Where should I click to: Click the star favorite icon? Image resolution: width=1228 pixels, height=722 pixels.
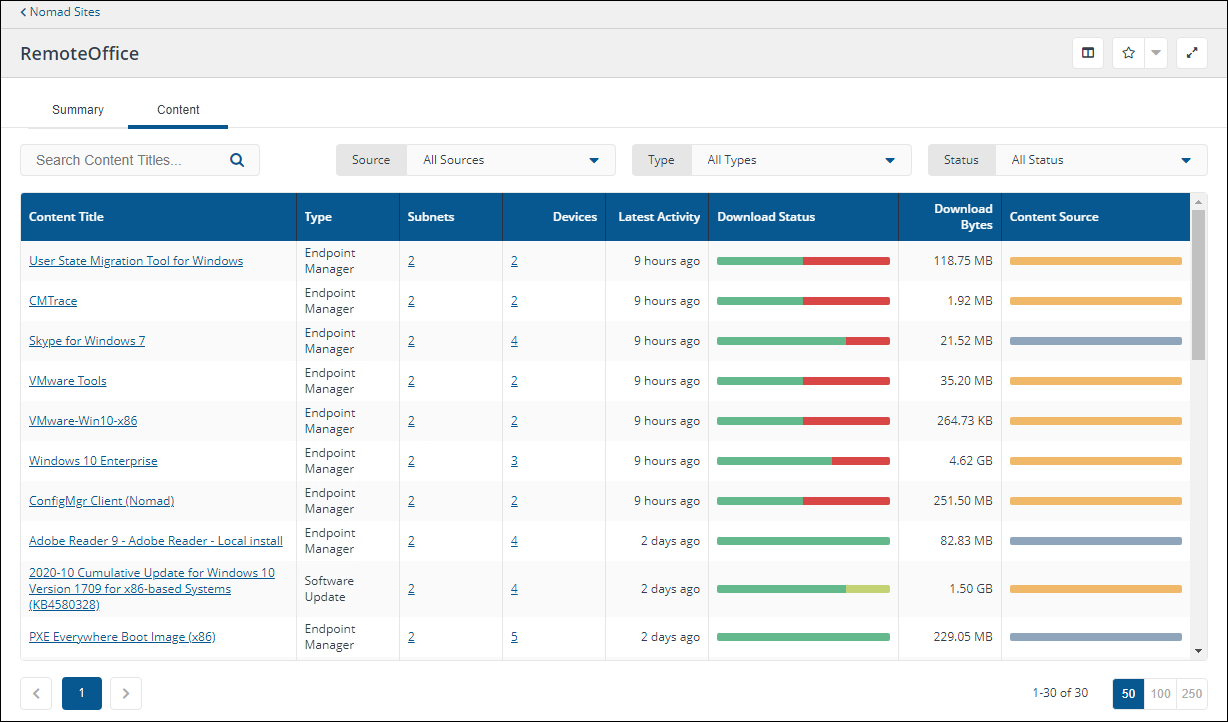tap(1128, 53)
